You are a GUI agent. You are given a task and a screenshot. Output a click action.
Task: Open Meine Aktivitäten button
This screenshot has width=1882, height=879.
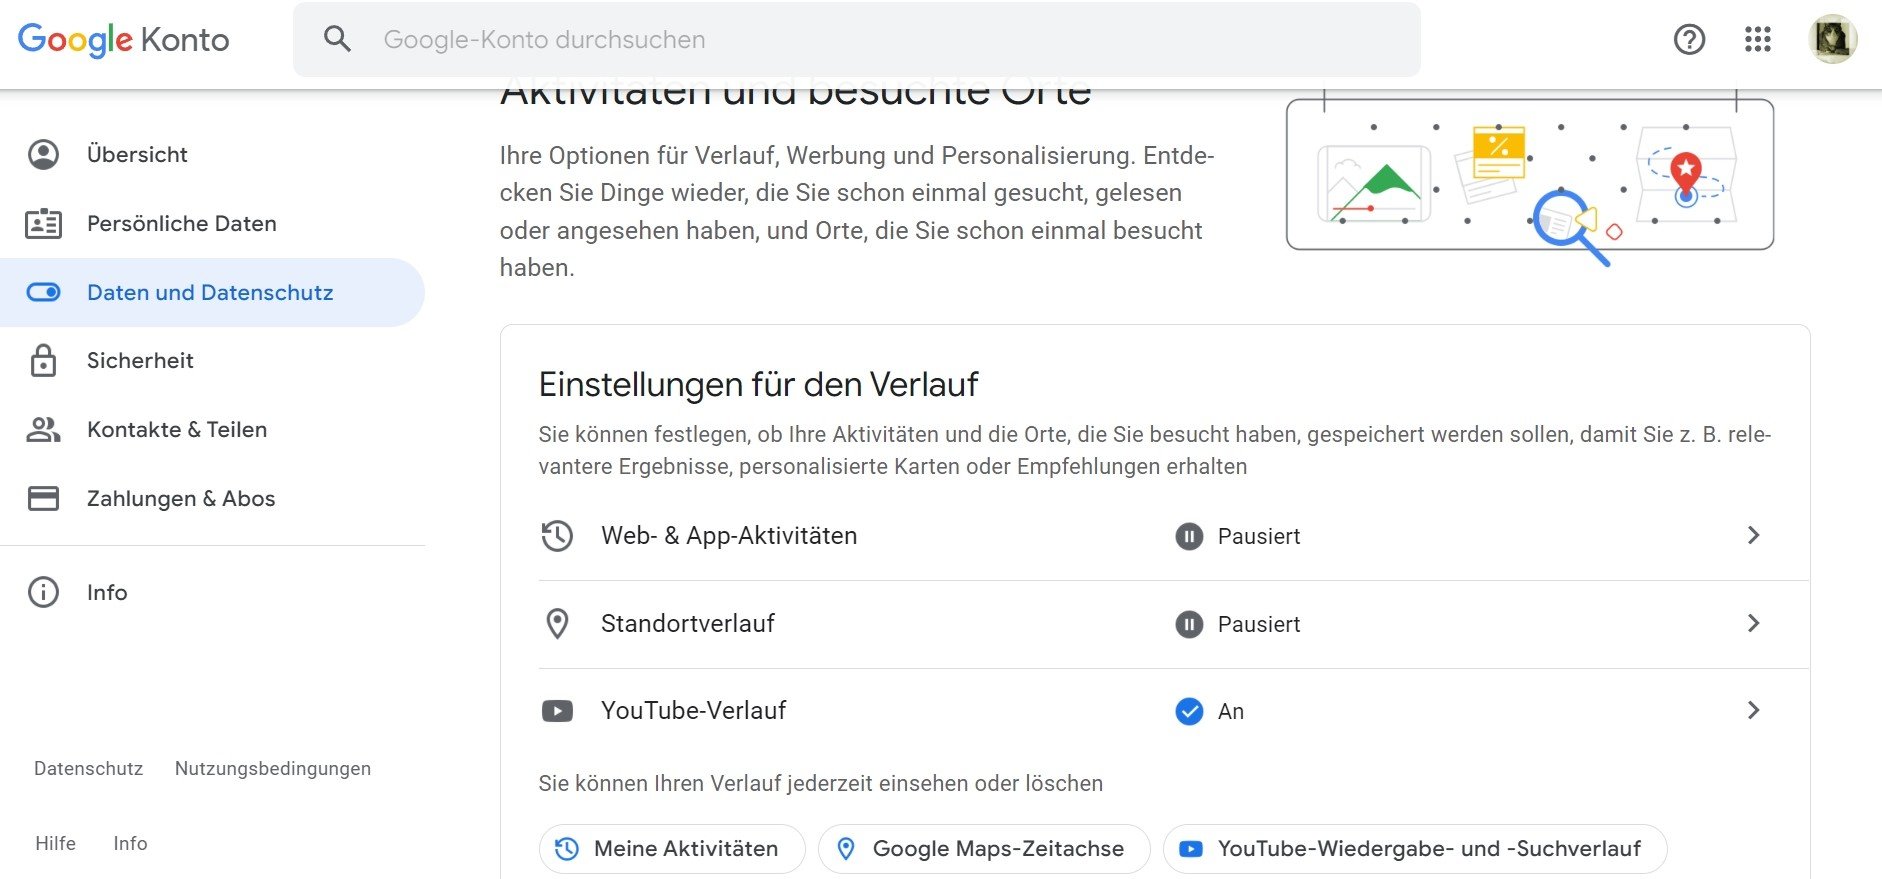pyautogui.click(x=672, y=849)
